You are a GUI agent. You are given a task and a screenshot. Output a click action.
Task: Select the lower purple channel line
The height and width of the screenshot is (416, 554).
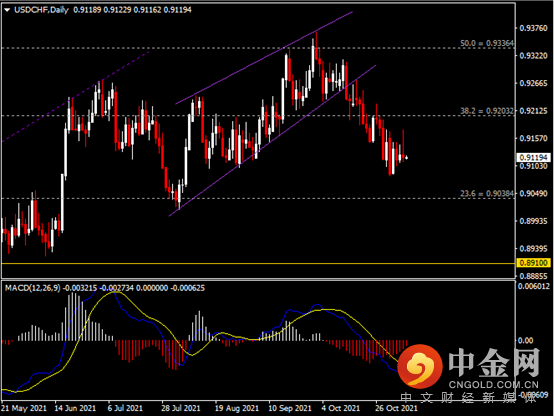pyautogui.click(x=272, y=141)
